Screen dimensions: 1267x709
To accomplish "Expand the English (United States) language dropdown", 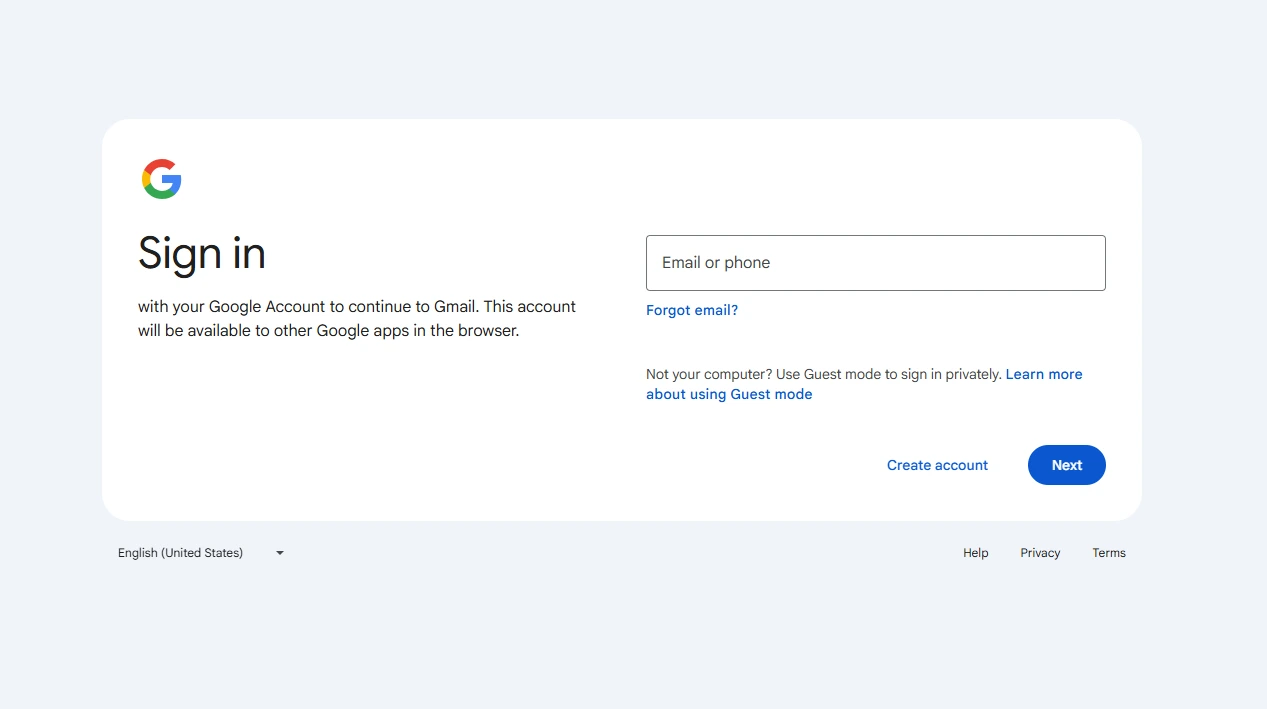I will (x=201, y=553).
